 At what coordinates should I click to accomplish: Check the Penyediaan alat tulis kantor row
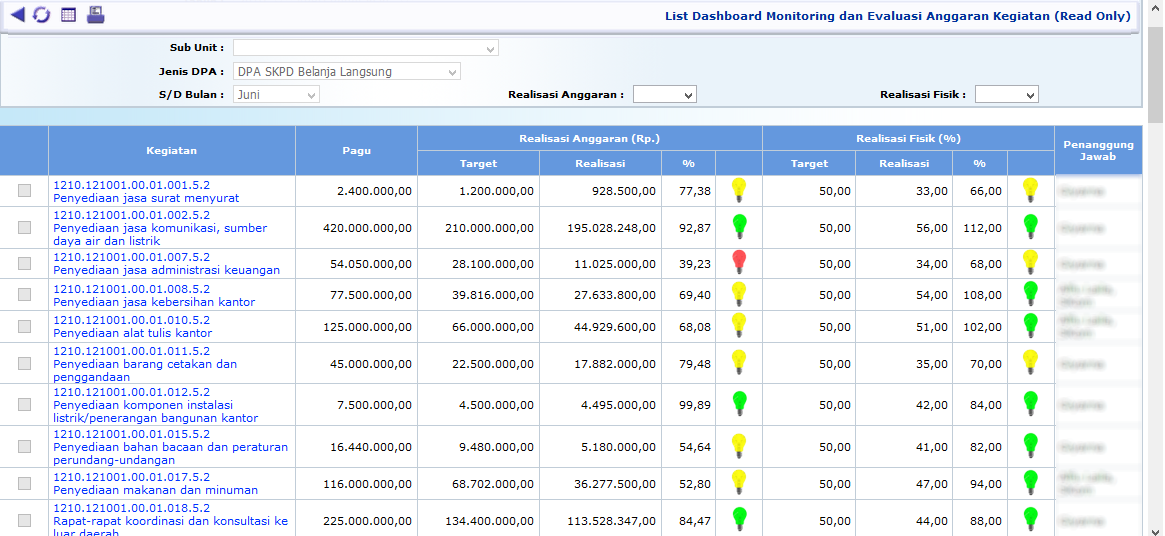point(24,327)
